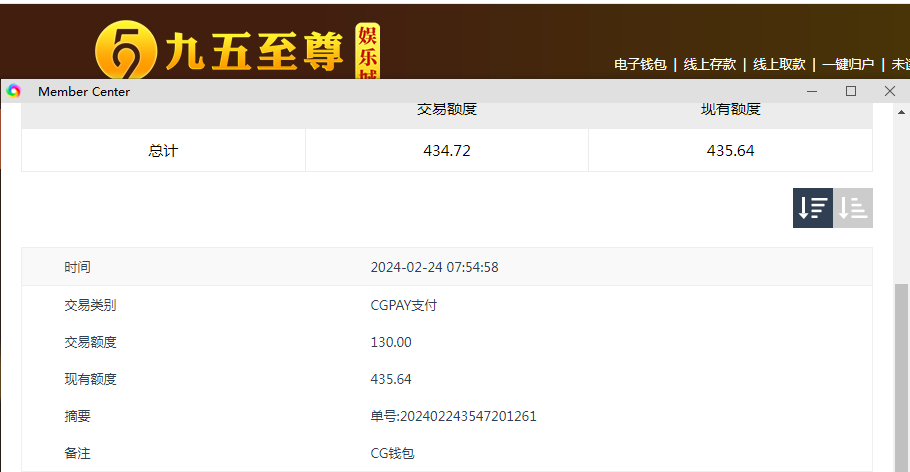The image size is (910, 472).
Task: Click the 备注 row label
Action: pos(77,453)
